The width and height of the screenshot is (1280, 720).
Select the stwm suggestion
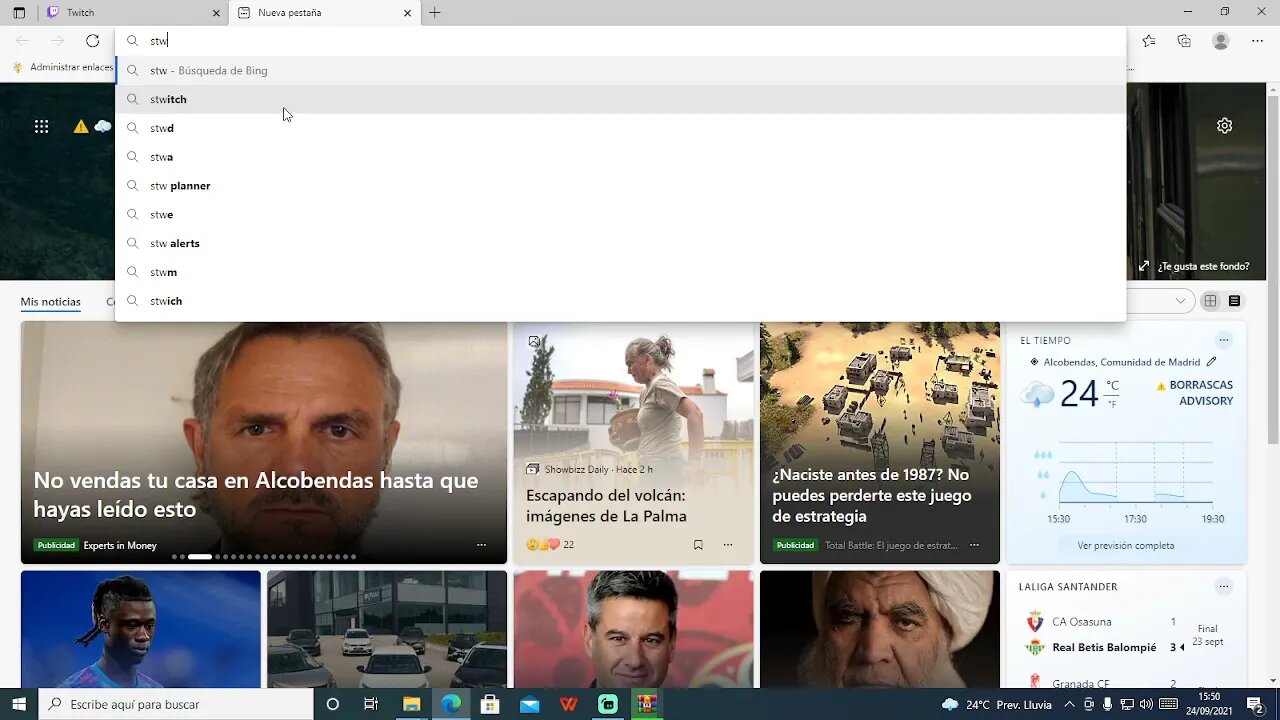coord(620,272)
